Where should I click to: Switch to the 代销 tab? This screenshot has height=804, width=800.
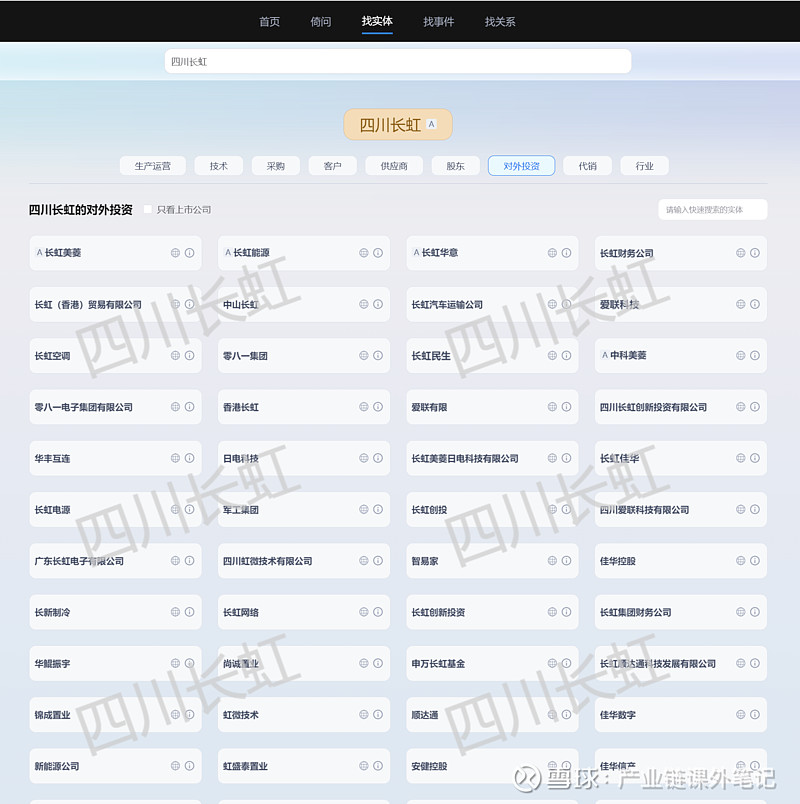(x=588, y=166)
